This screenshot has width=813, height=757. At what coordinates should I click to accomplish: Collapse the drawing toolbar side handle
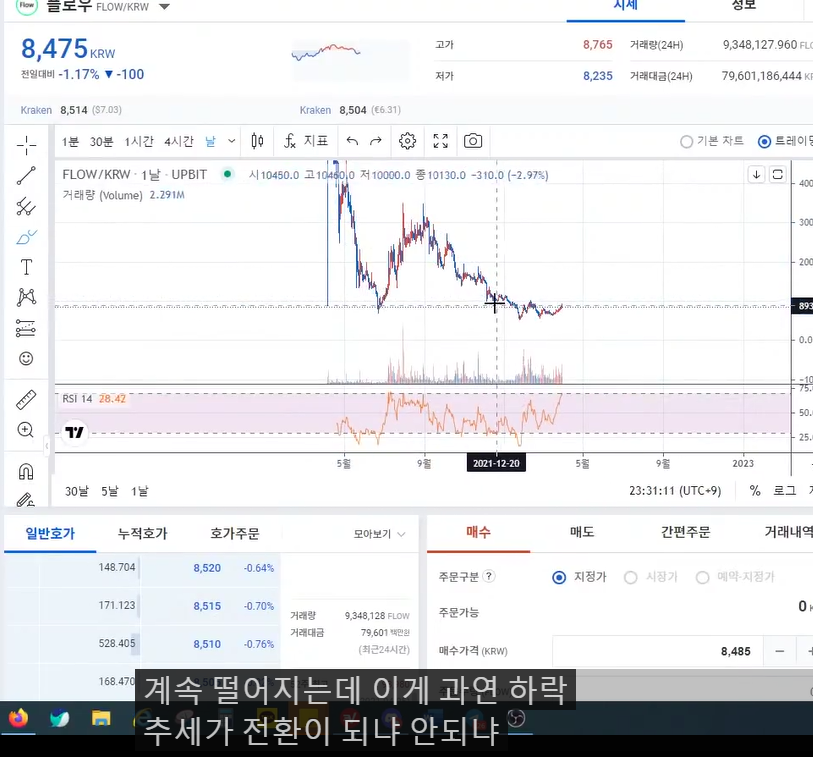[x=47, y=445]
